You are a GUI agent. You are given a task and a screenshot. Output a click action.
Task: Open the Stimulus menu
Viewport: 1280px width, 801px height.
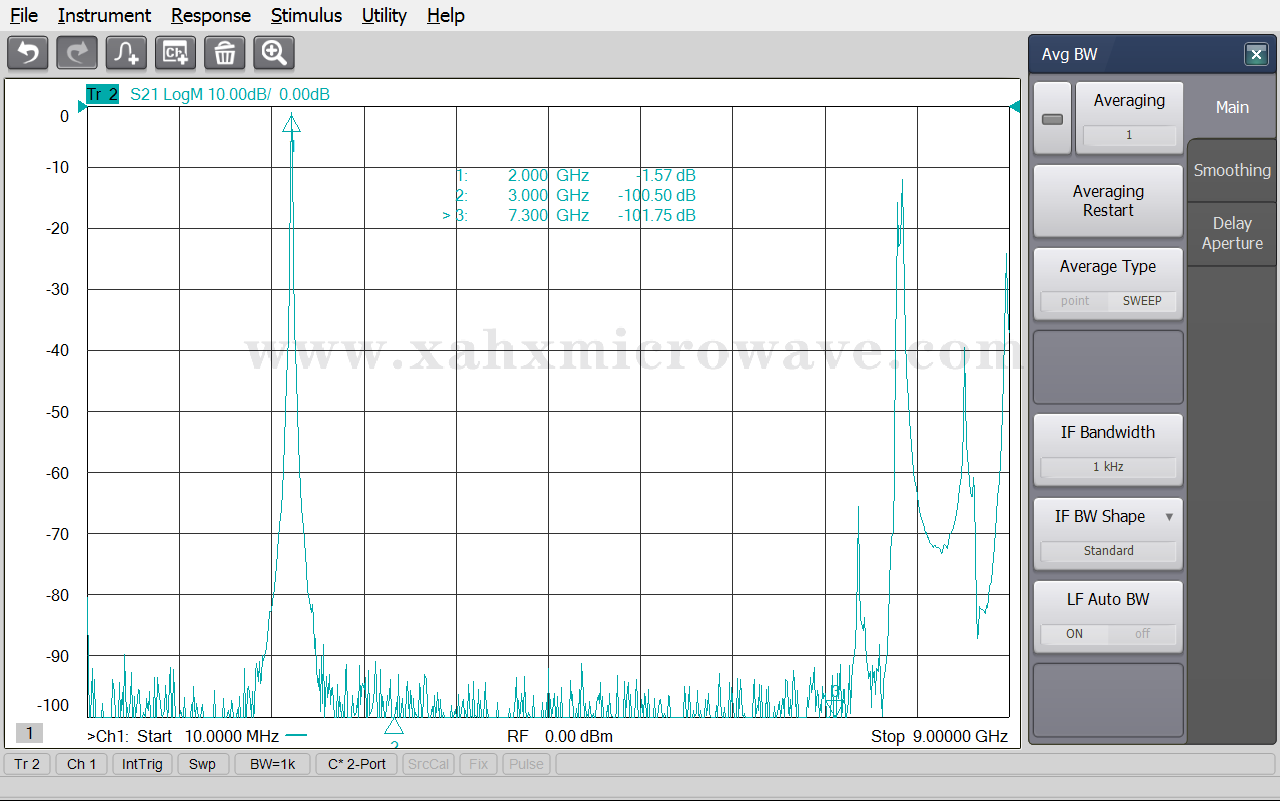[306, 15]
